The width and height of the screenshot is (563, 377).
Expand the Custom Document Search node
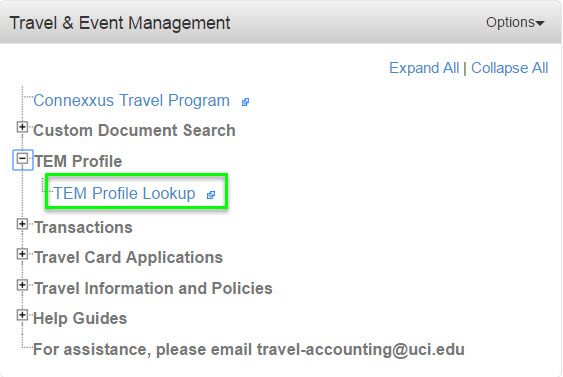tap(22, 127)
